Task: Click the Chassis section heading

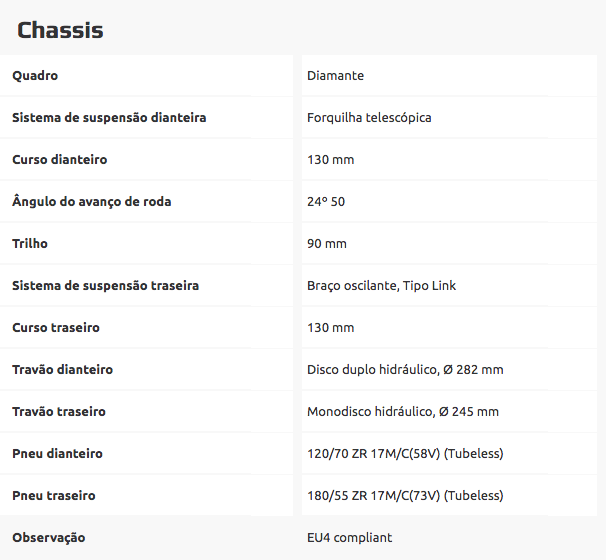Action: coord(60,30)
